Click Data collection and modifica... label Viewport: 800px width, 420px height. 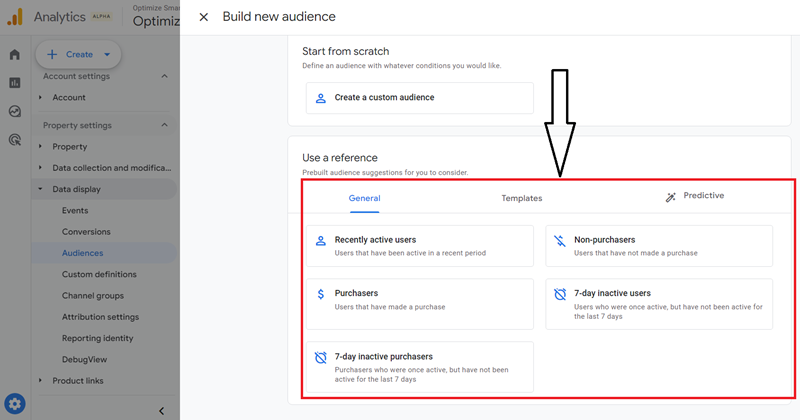coord(112,168)
